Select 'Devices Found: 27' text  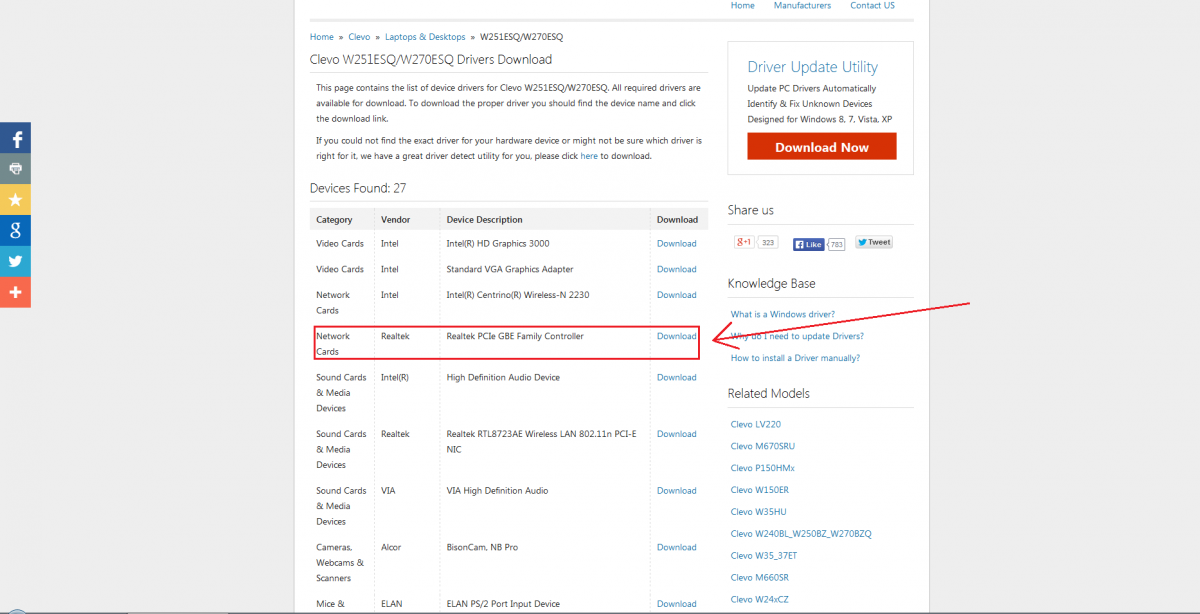358,188
